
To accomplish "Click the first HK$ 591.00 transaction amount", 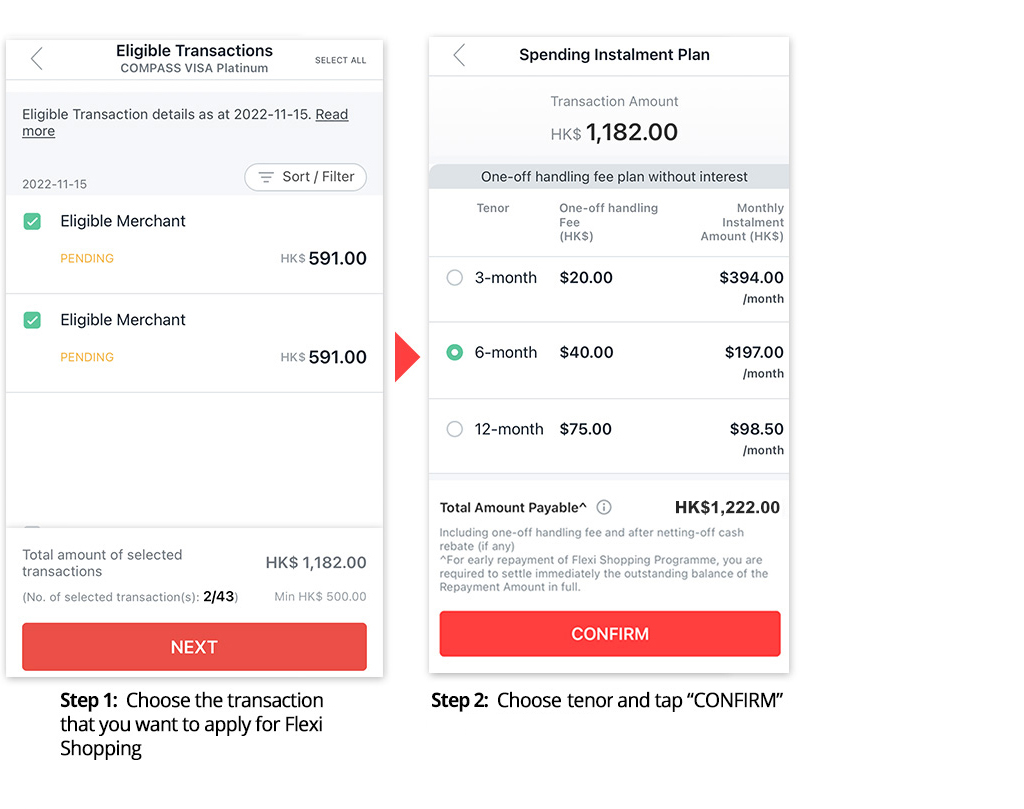I will pyautogui.click(x=324, y=258).
